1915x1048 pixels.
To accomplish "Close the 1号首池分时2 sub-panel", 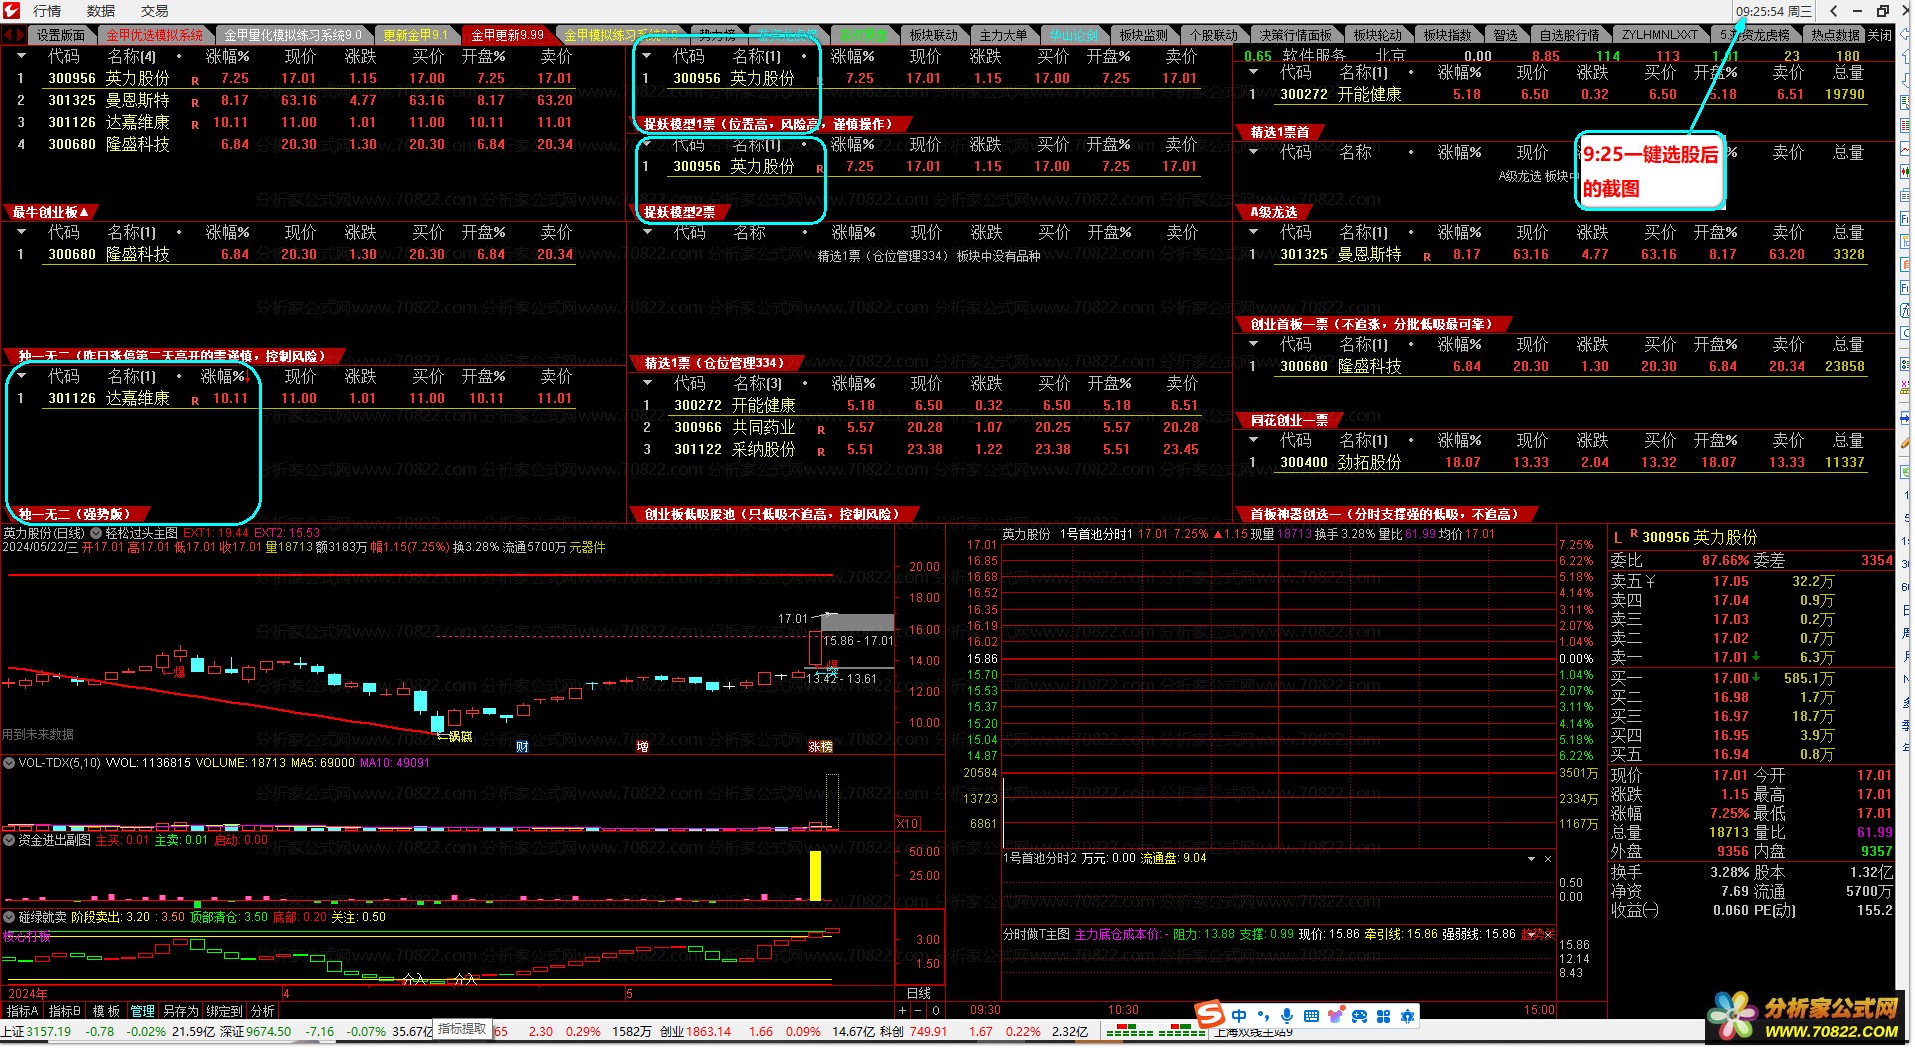I will (x=1548, y=859).
